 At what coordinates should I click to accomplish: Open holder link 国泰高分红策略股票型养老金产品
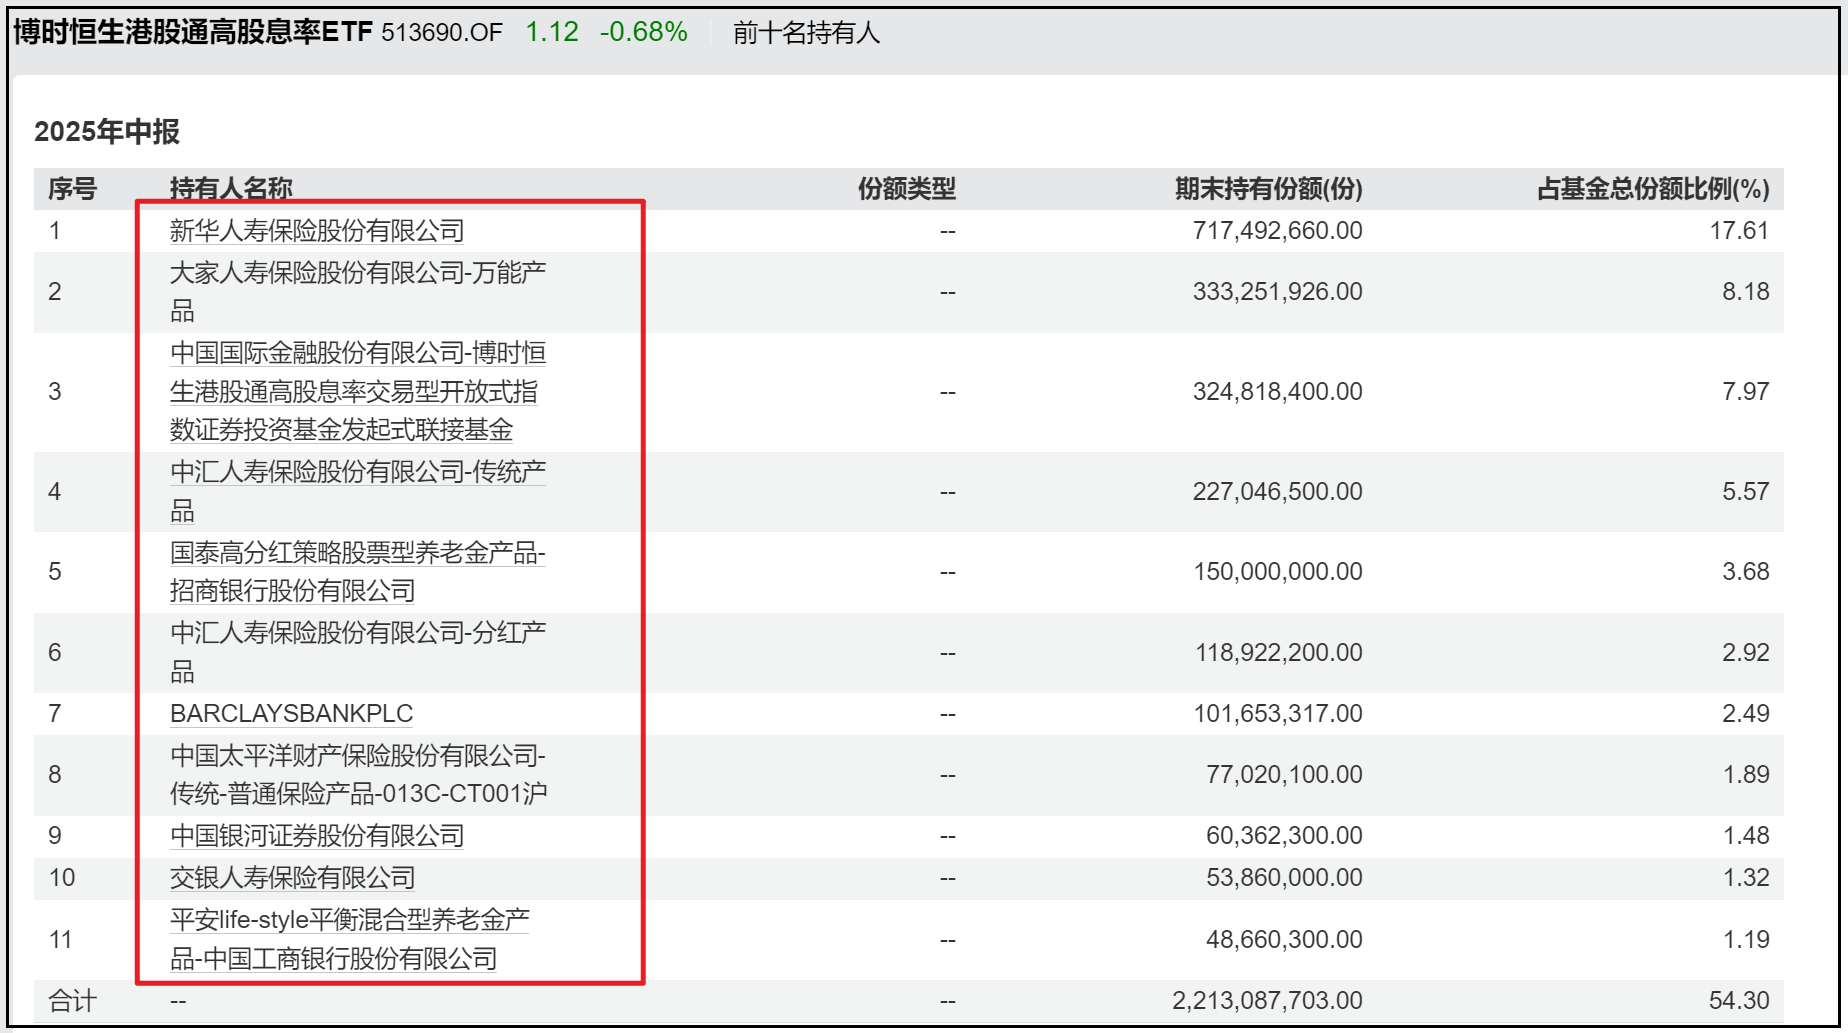click(358, 571)
